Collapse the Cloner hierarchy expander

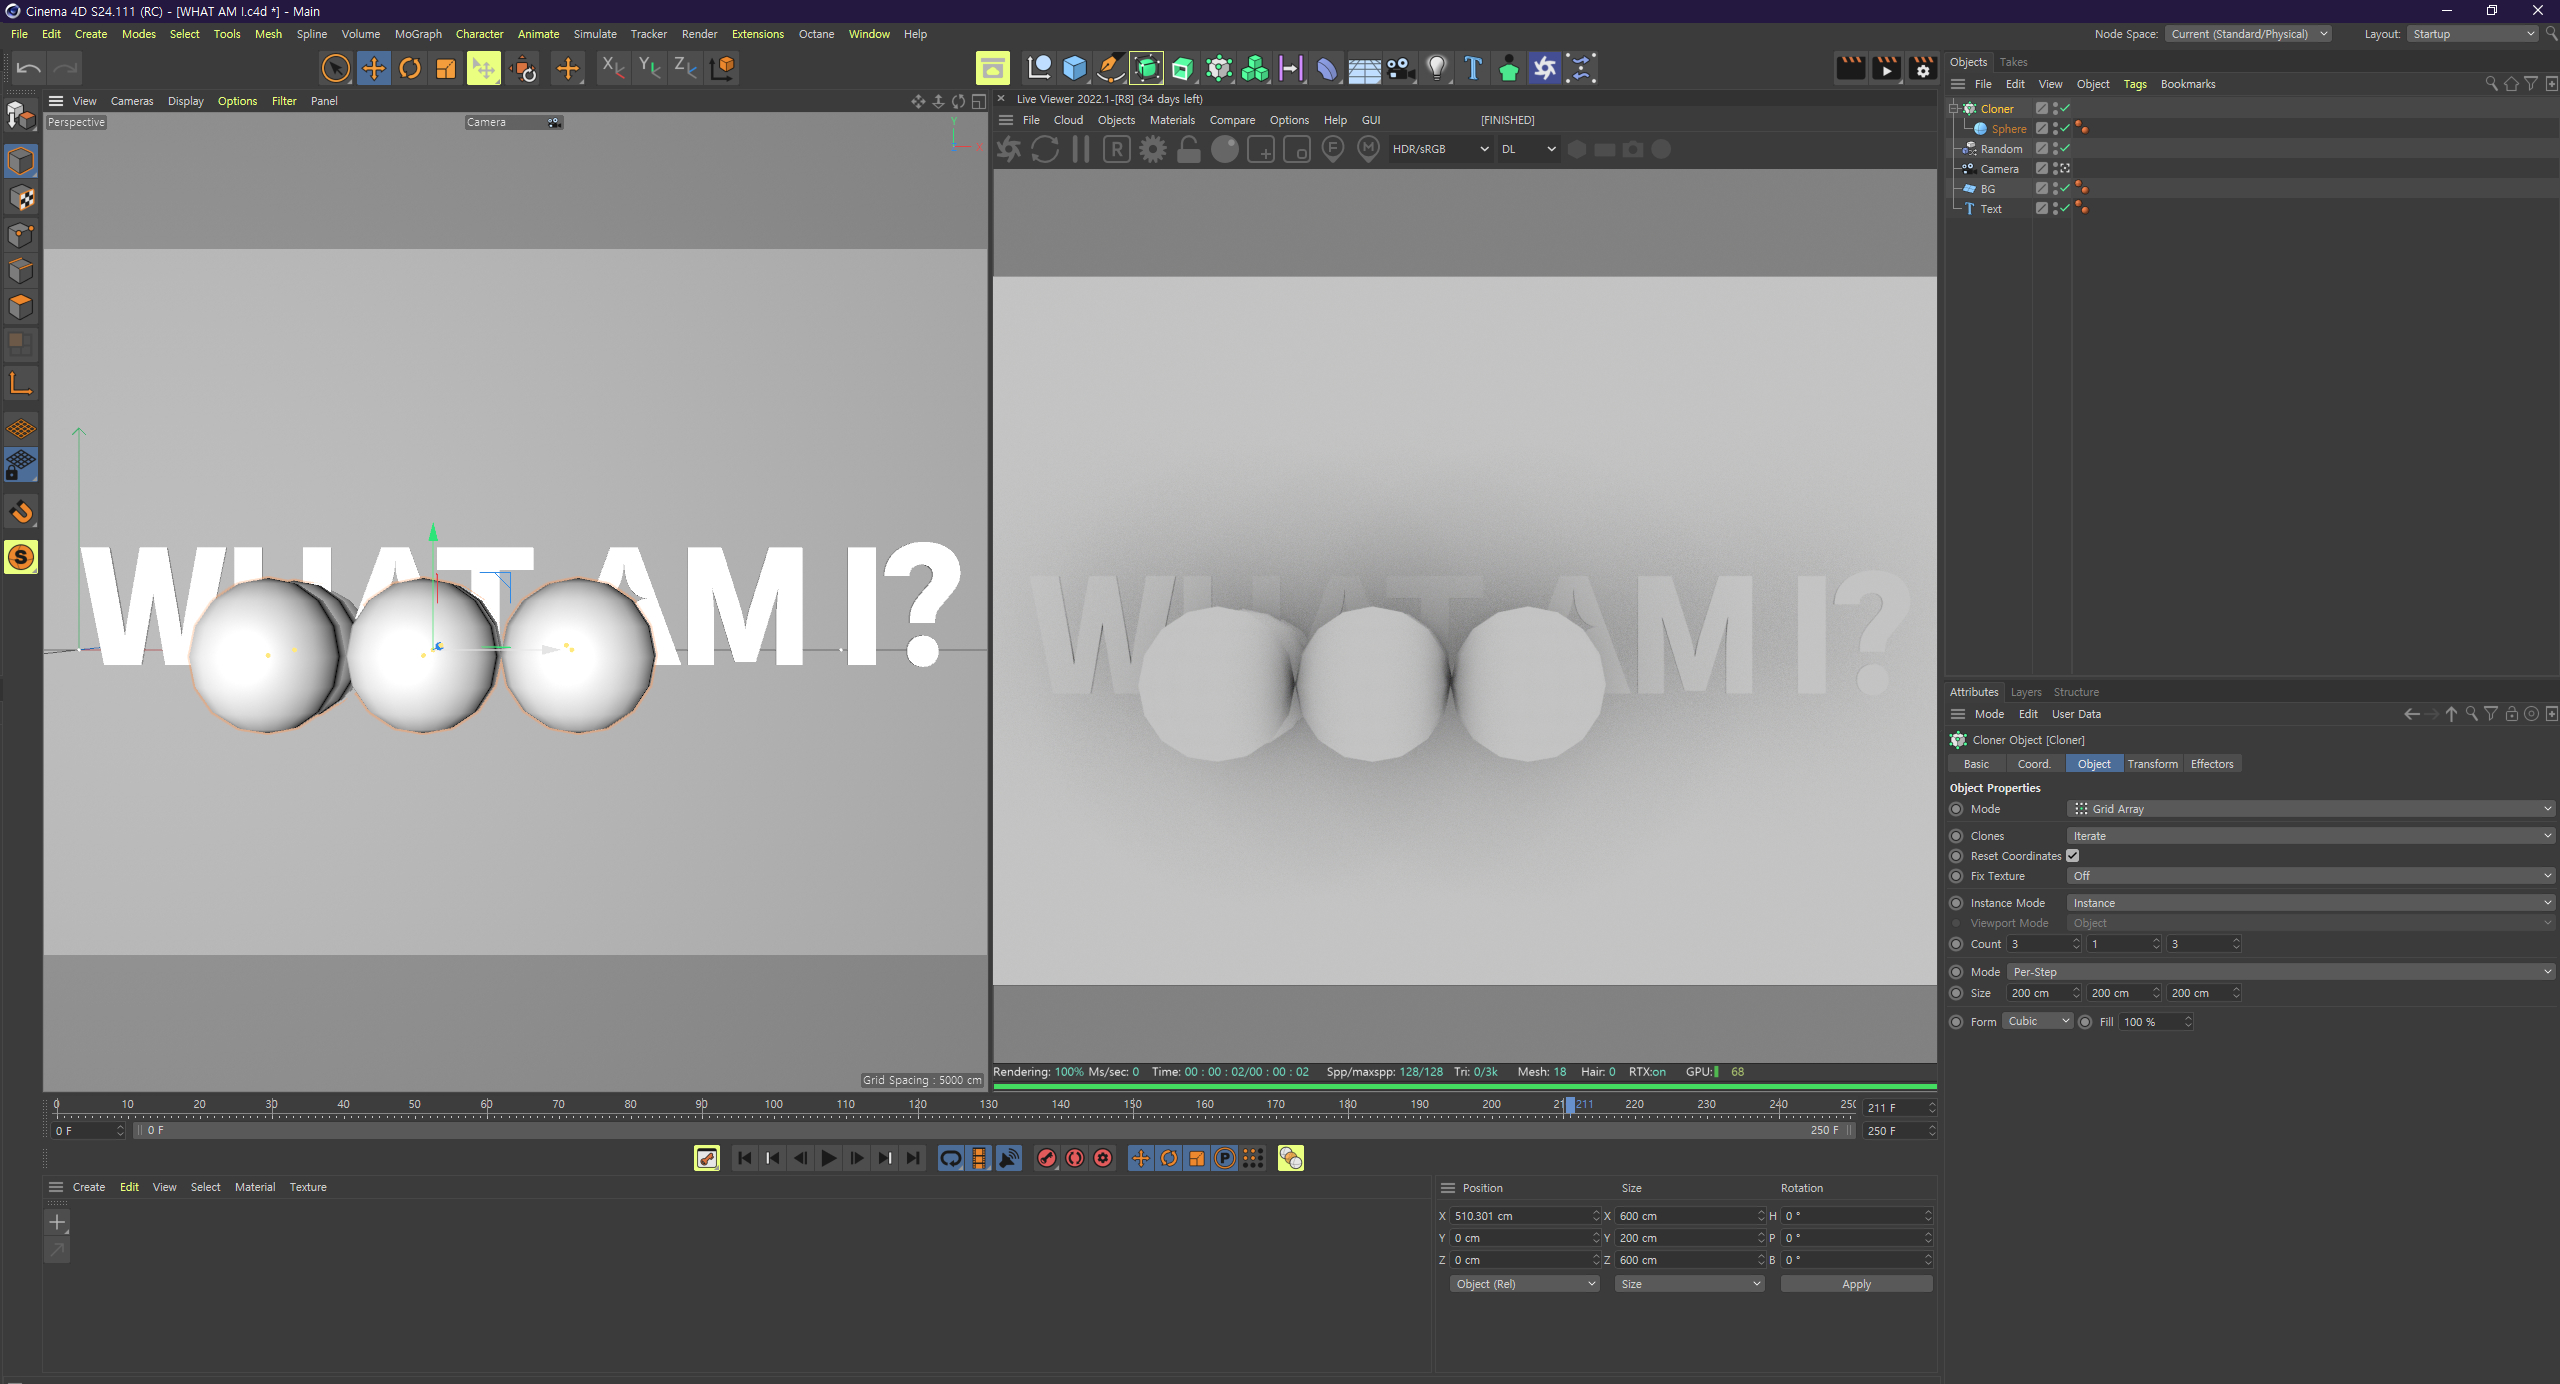point(1954,109)
